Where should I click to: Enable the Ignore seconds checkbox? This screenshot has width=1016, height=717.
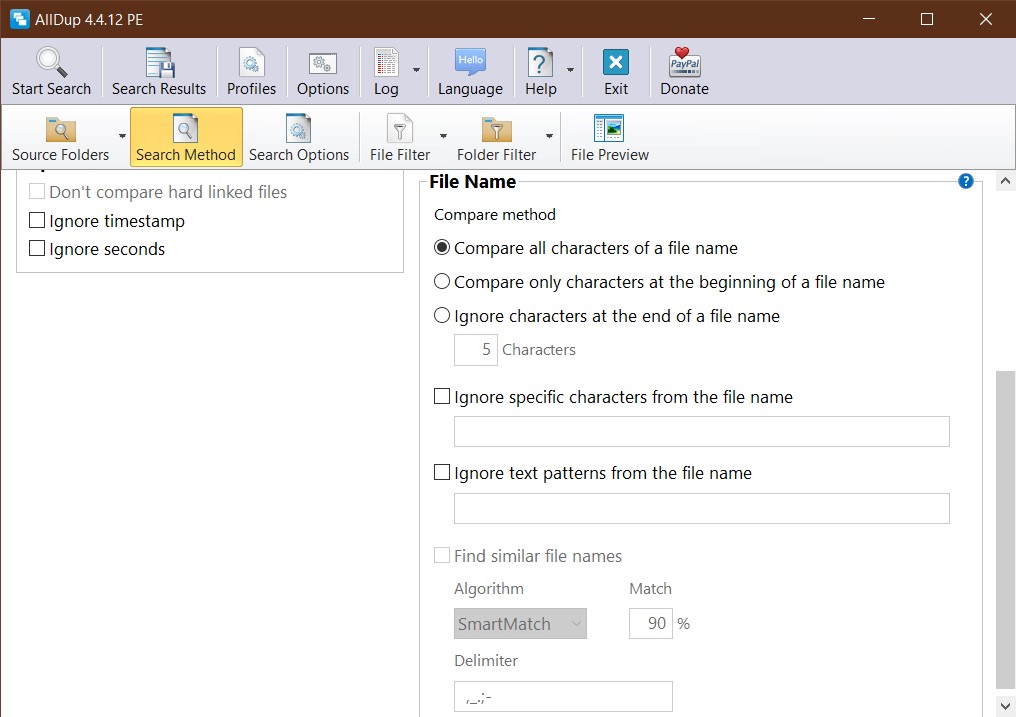point(37,248)
